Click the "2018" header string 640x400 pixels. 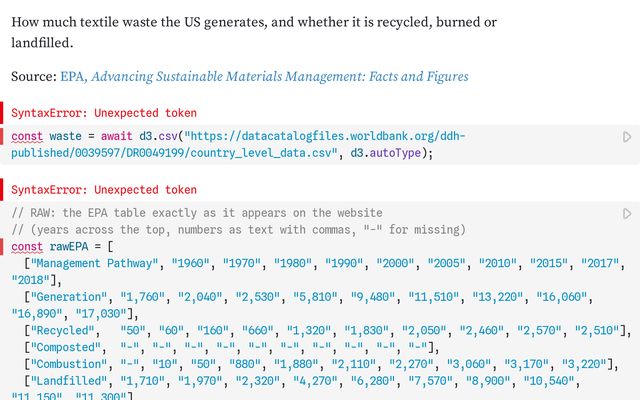[x=31, y=280]
